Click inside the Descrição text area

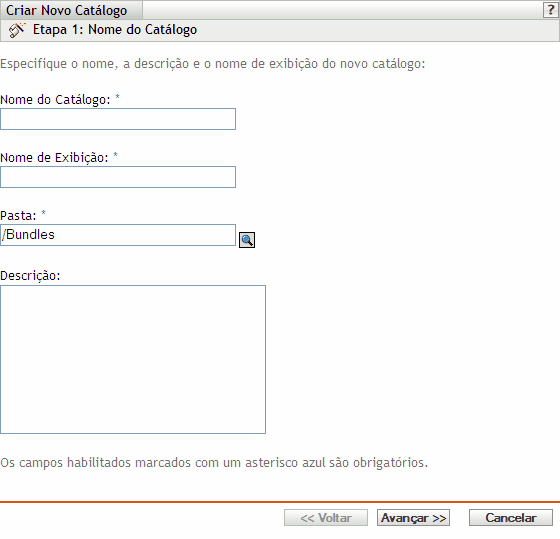133,359
